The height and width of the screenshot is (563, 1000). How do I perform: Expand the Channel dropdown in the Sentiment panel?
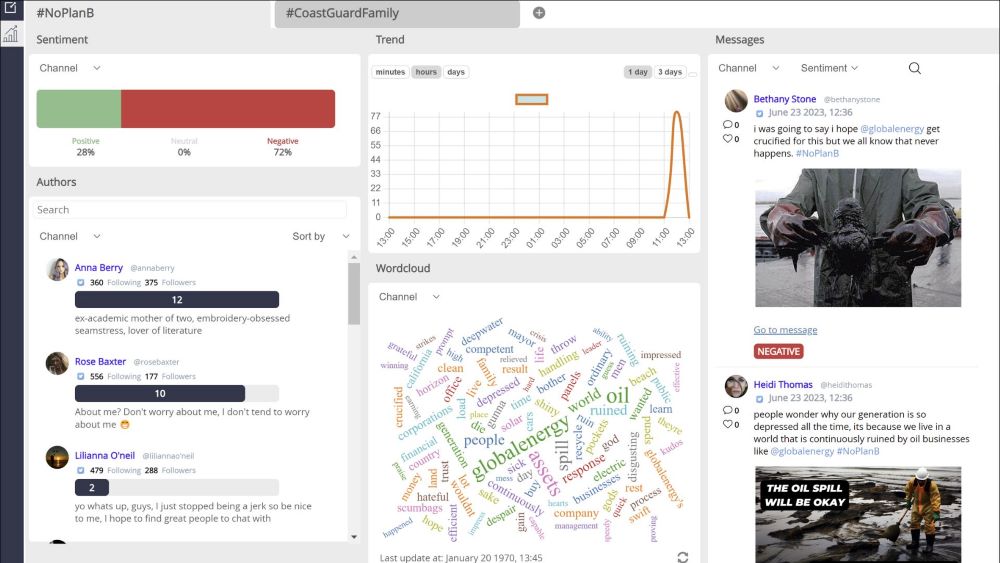pos(70,68)
